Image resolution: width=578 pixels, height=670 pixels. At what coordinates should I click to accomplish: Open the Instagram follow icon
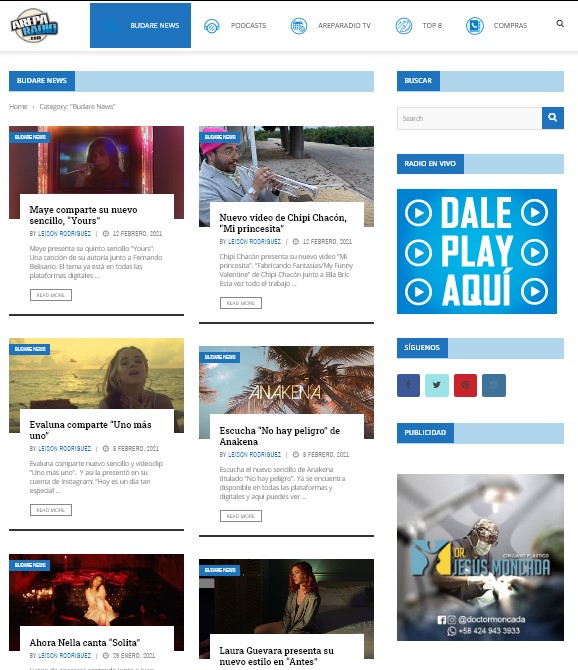(x=494, y=385)
